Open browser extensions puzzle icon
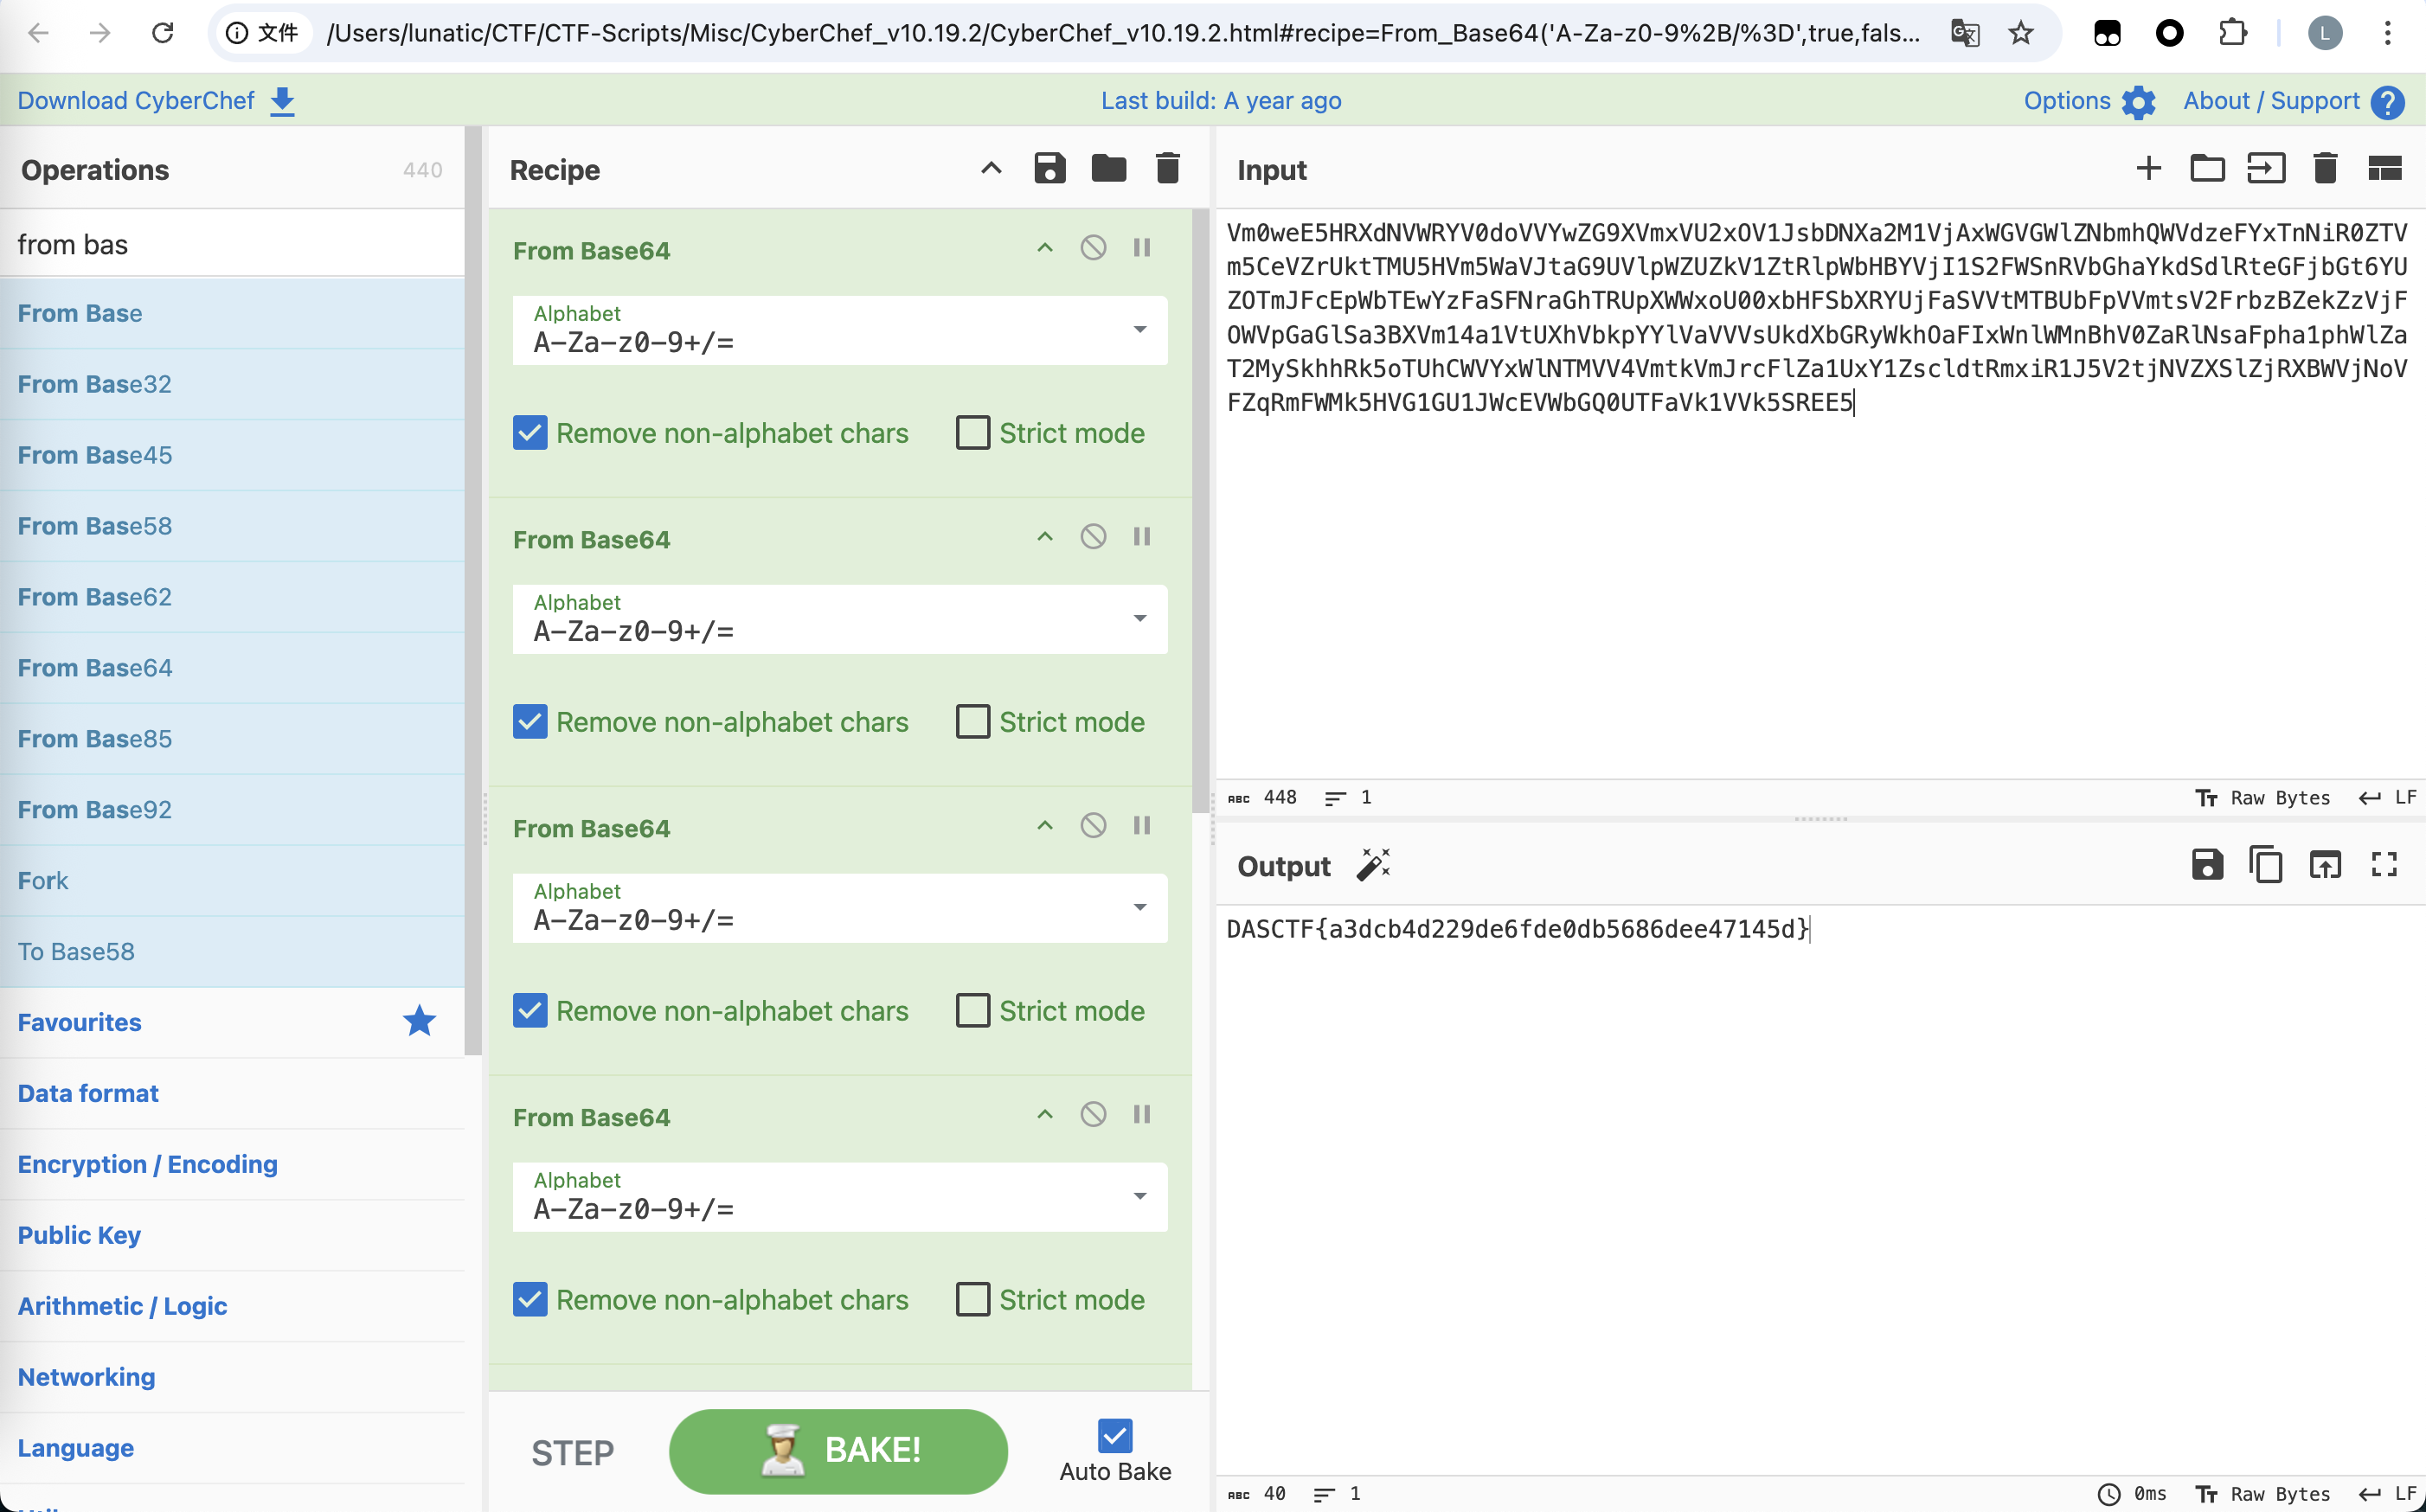This screenshot has width=2426, height=1512. [2232, 33]
